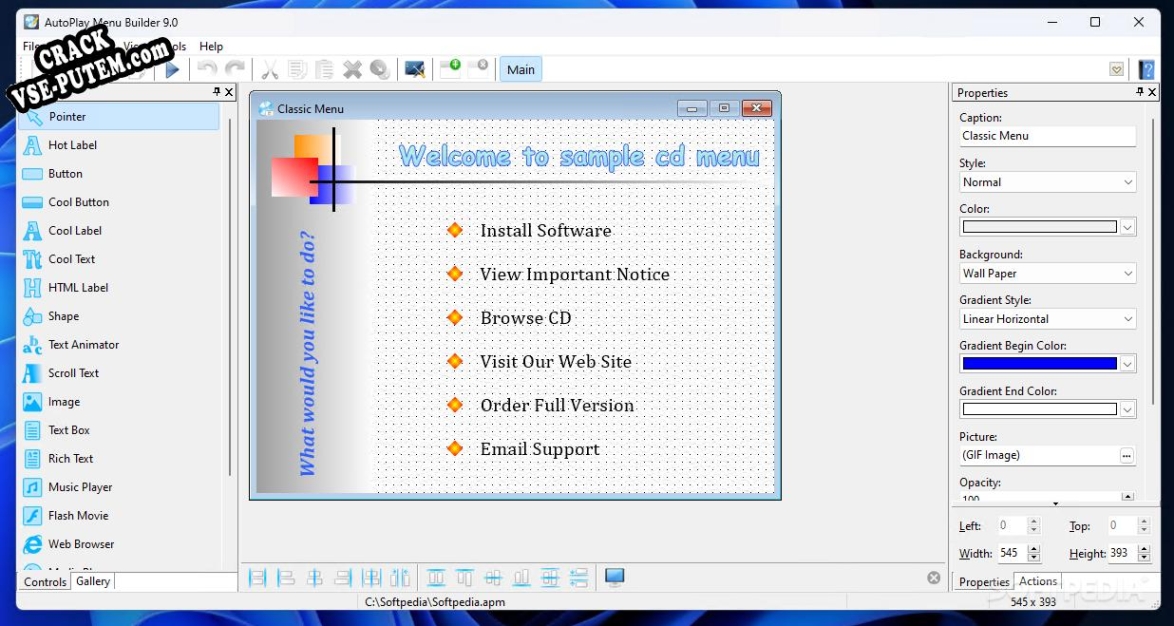Select the Pointer tool
This screenshot has width=1174, height=626.
point(119,117)
